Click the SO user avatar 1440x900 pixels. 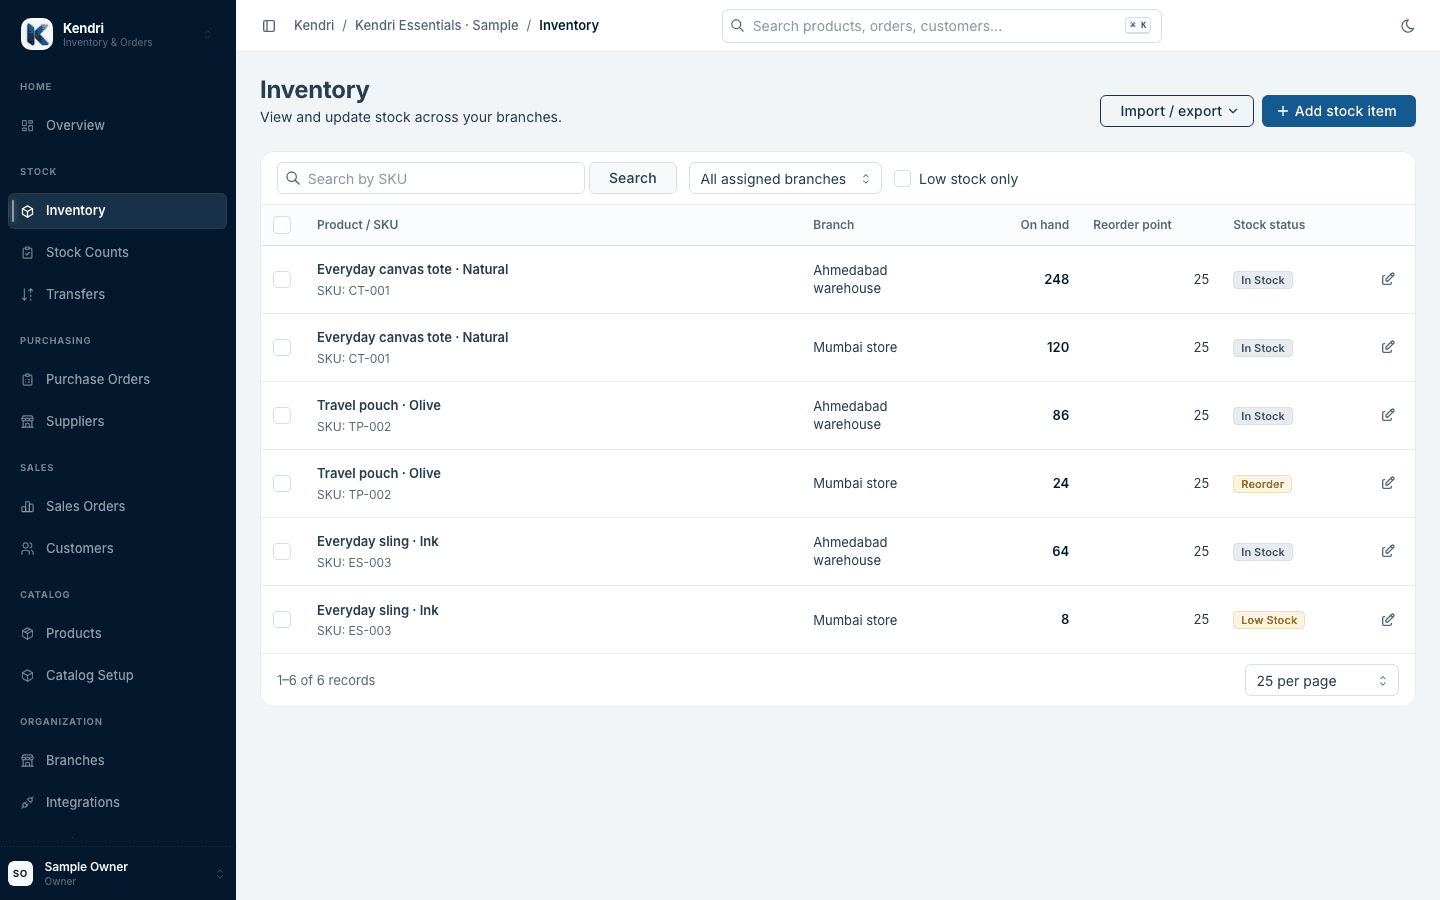tap(20, 873)
